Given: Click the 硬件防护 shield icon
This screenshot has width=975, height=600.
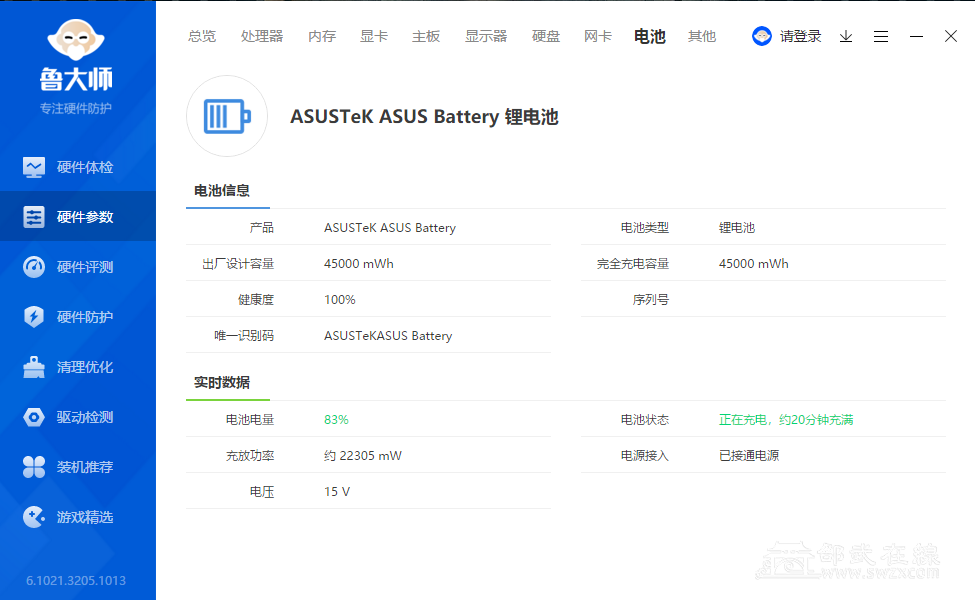Looking at the screenshot, I should coord(34,317).
